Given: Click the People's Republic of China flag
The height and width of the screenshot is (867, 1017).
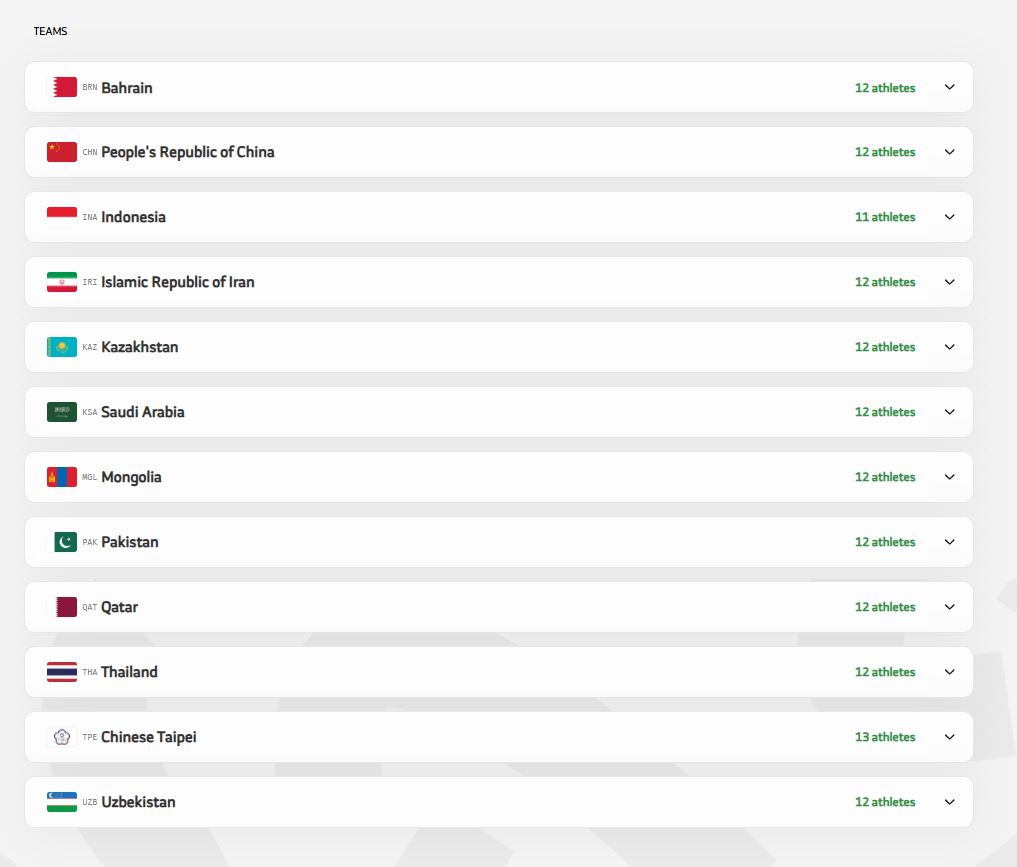Looking at the screenshot, I should coord(61,152).
